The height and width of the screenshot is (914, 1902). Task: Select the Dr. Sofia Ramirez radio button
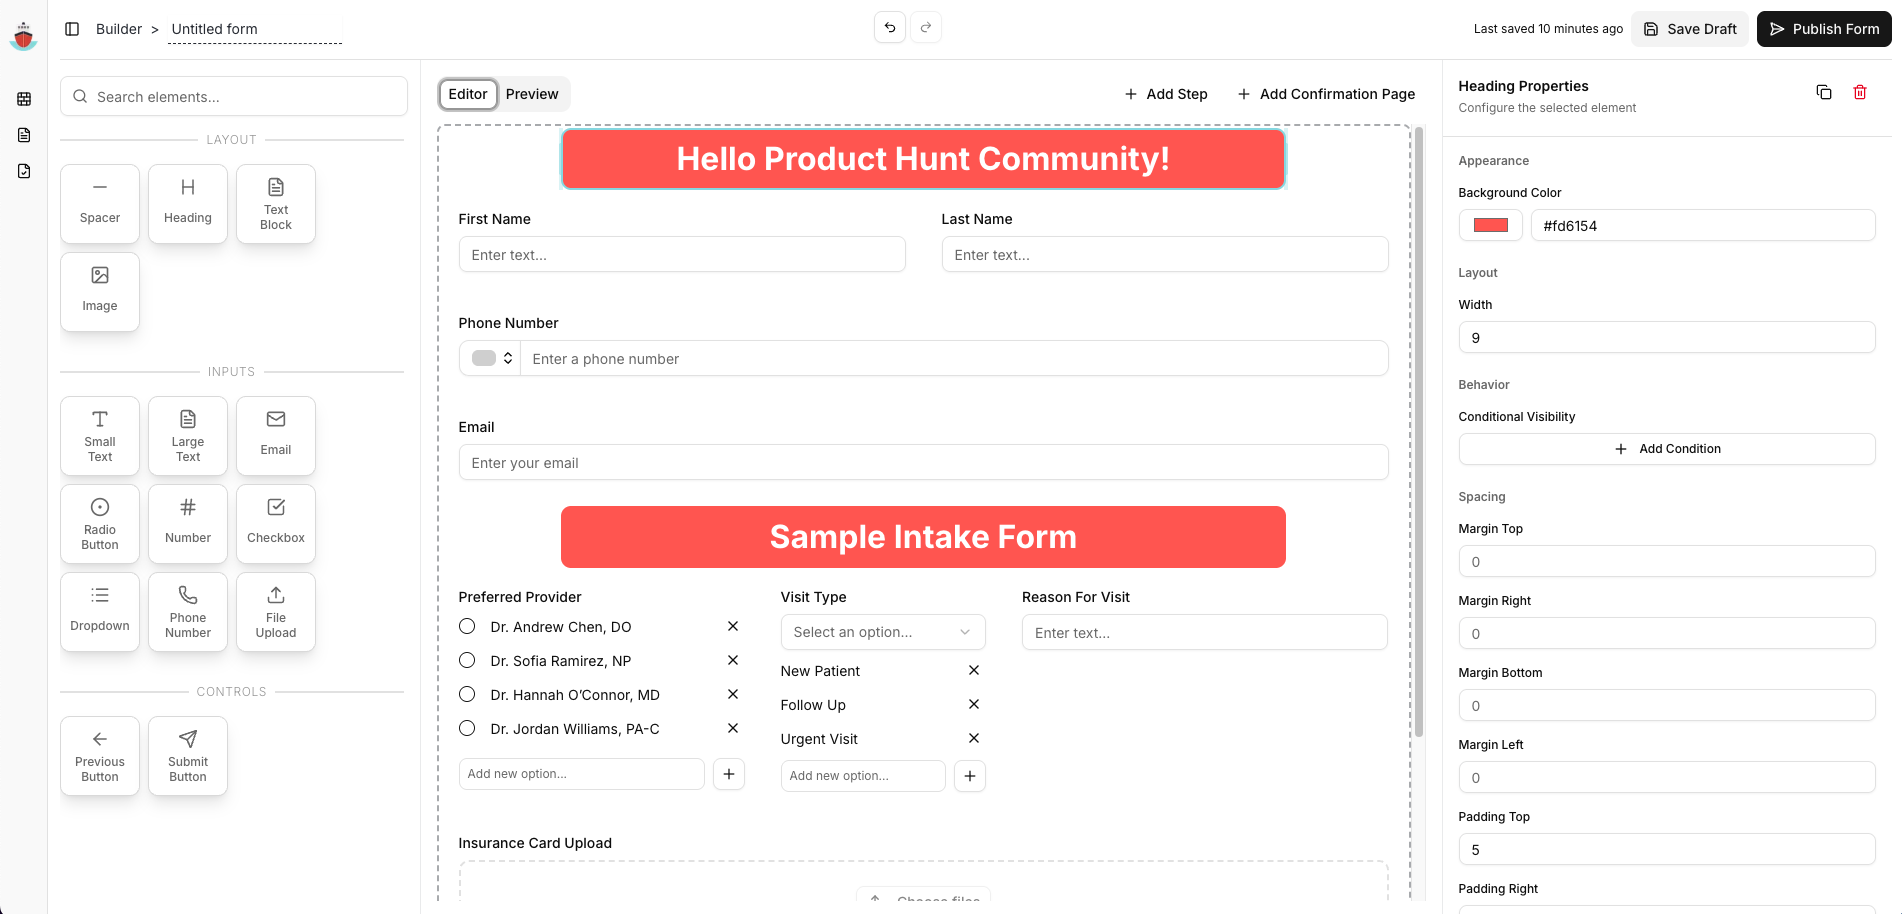(x=466, y=660)
